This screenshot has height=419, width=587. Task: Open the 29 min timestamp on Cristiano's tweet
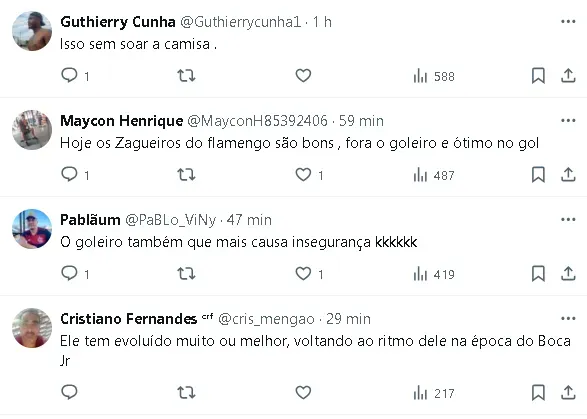[348, 319]
